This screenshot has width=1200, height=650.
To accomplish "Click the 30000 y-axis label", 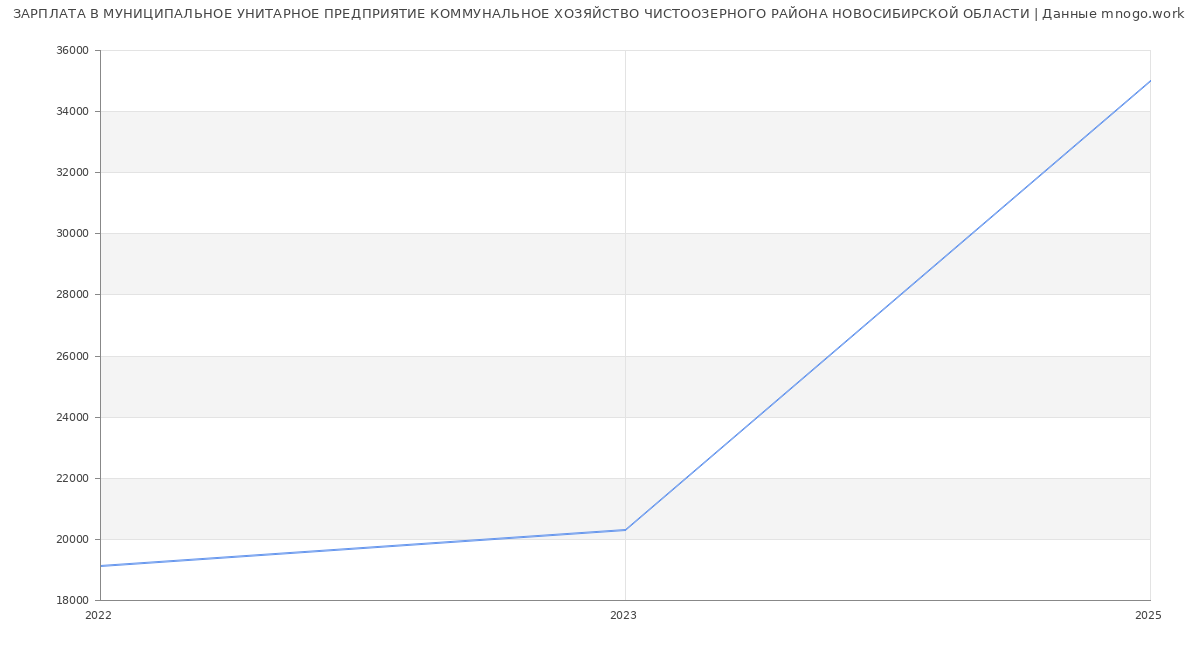I will click(x=72, y=234).
